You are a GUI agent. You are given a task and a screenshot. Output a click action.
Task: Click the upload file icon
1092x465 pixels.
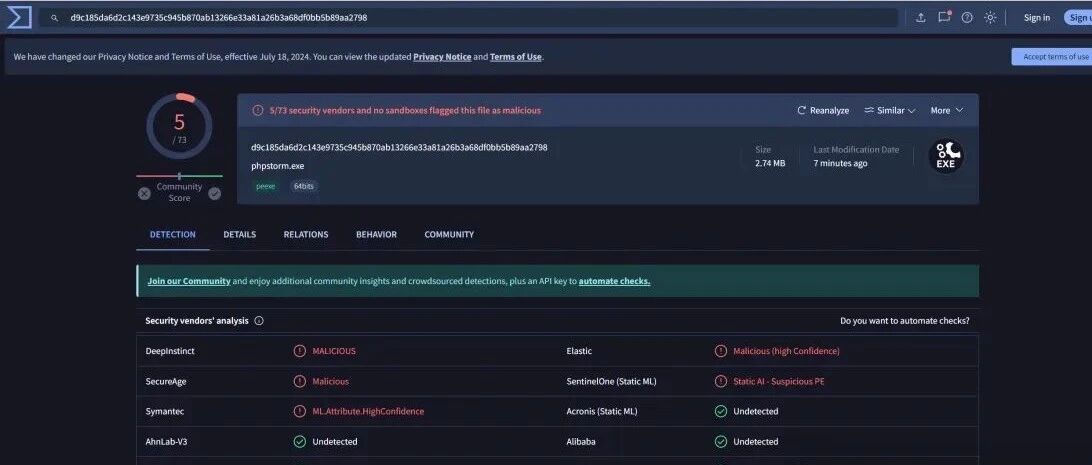920,18
